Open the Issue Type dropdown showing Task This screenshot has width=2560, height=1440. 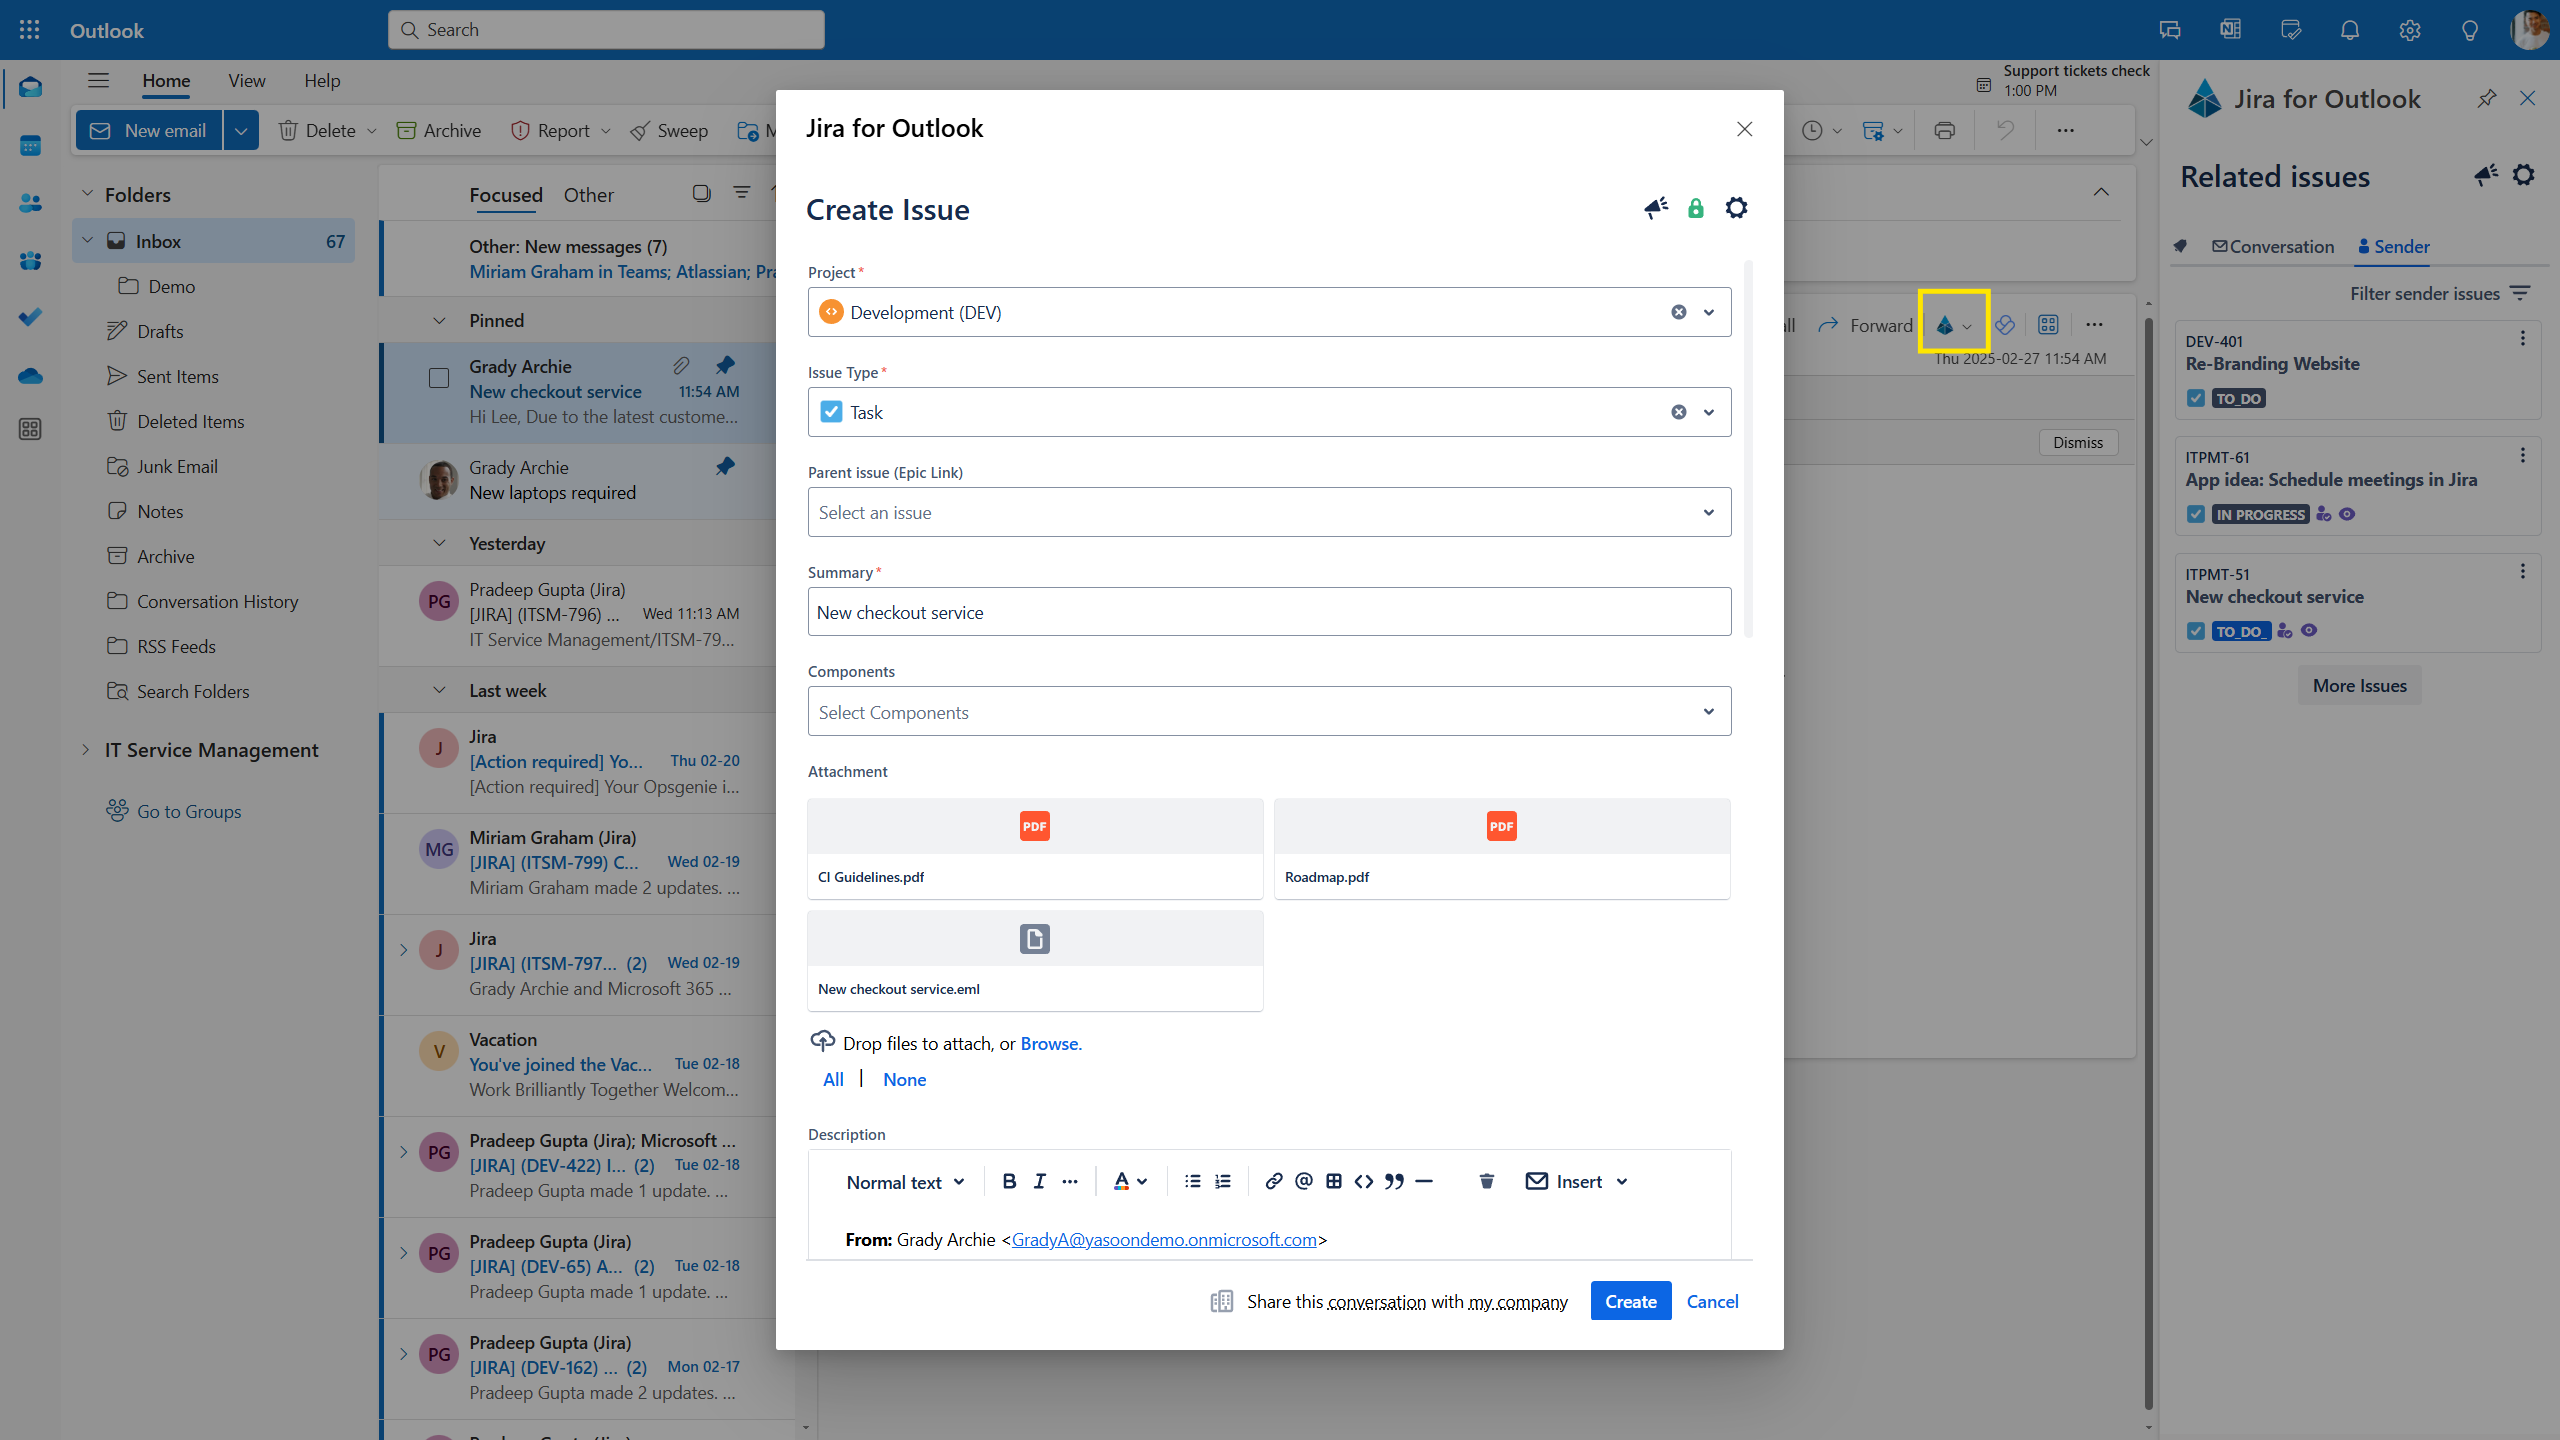[1707, 411]
